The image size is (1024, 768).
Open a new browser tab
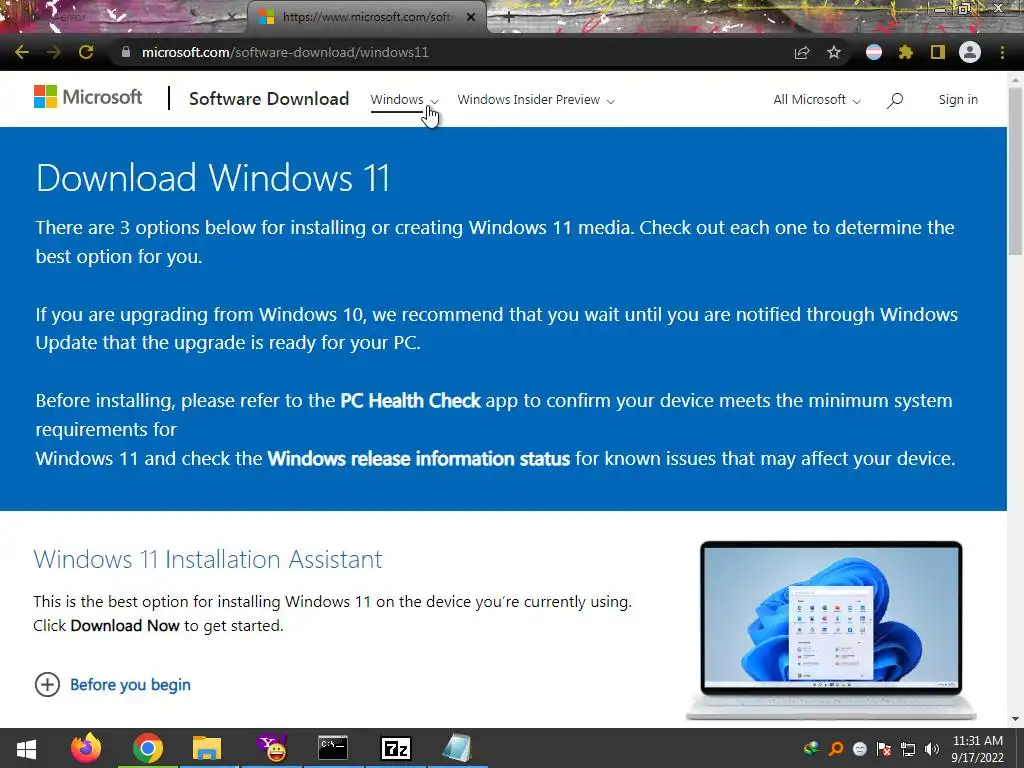click(x=508, y=17)
